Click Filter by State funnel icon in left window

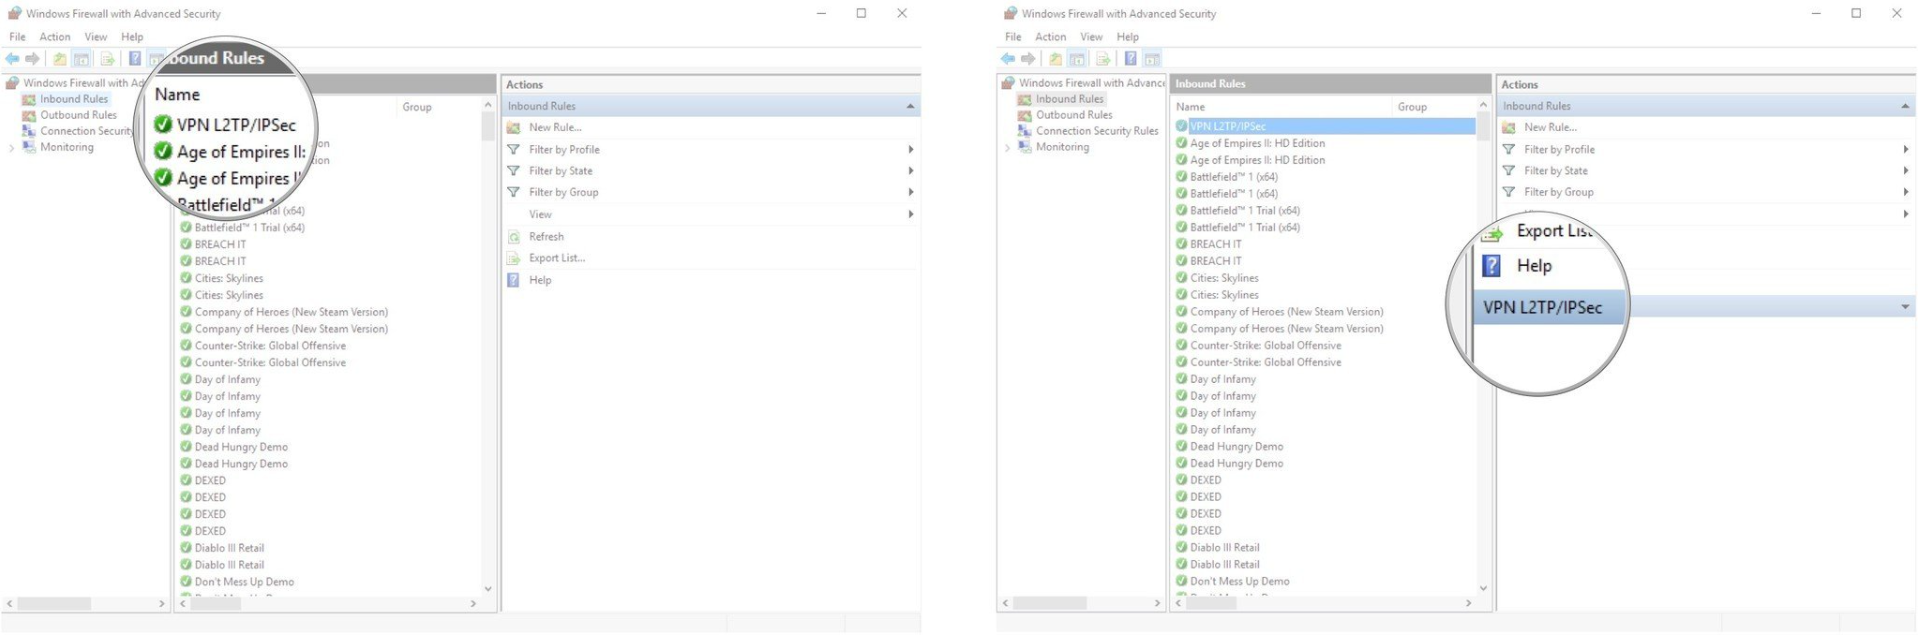(x=513, y=171)
